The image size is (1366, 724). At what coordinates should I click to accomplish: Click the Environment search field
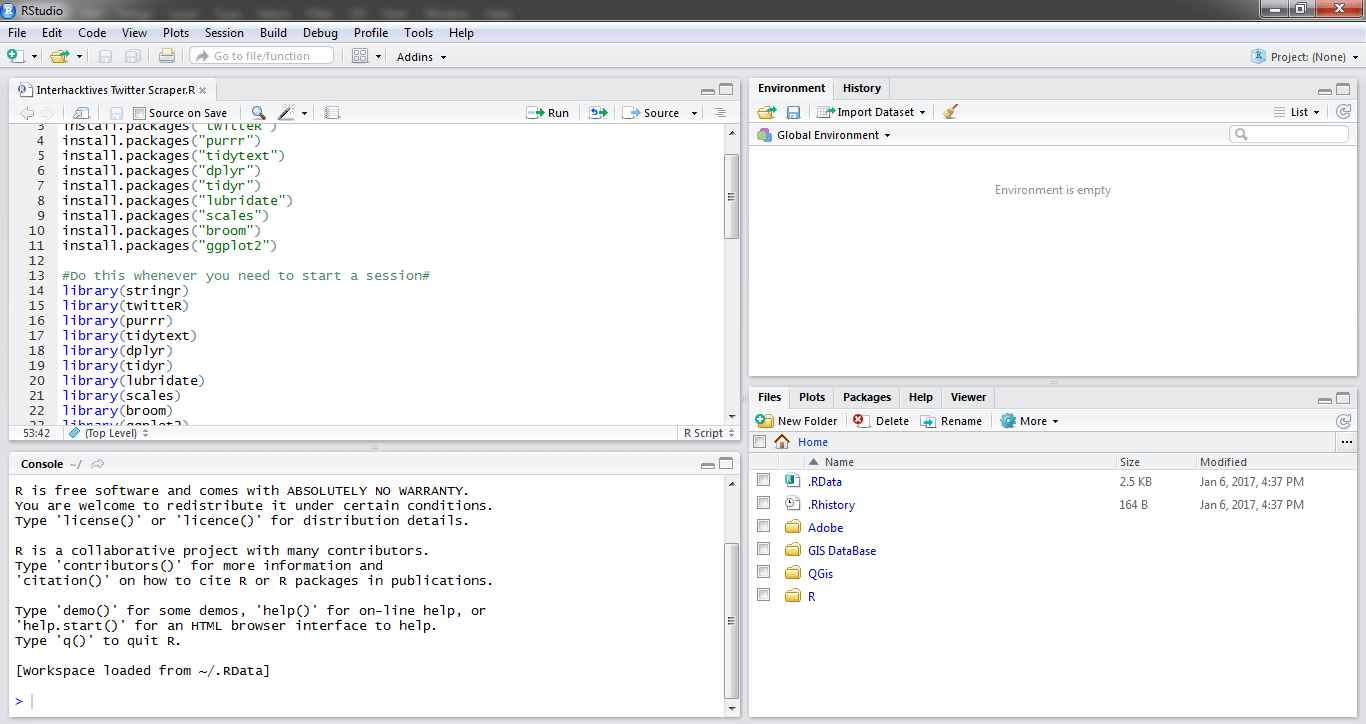click(x=1289, y=134)
